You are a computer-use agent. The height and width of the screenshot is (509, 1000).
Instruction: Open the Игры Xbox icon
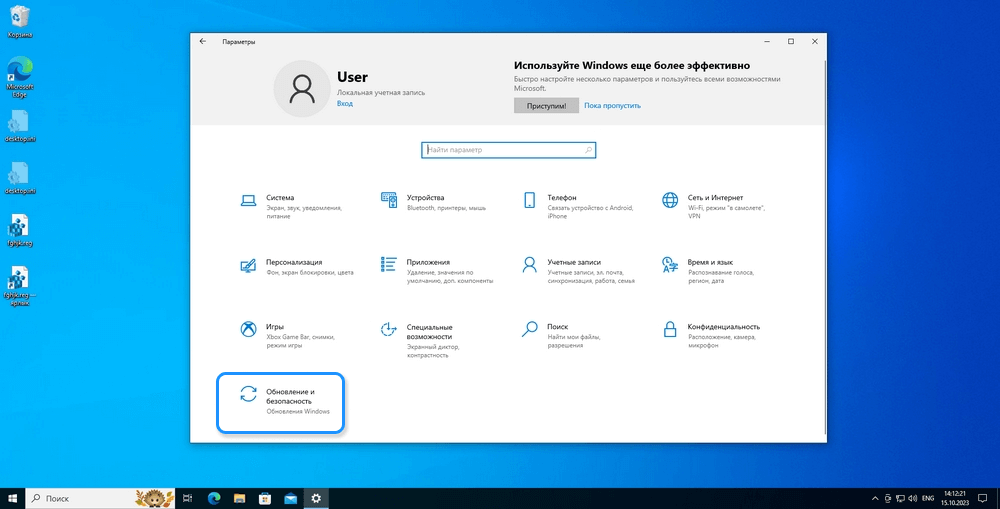(249, 329)
